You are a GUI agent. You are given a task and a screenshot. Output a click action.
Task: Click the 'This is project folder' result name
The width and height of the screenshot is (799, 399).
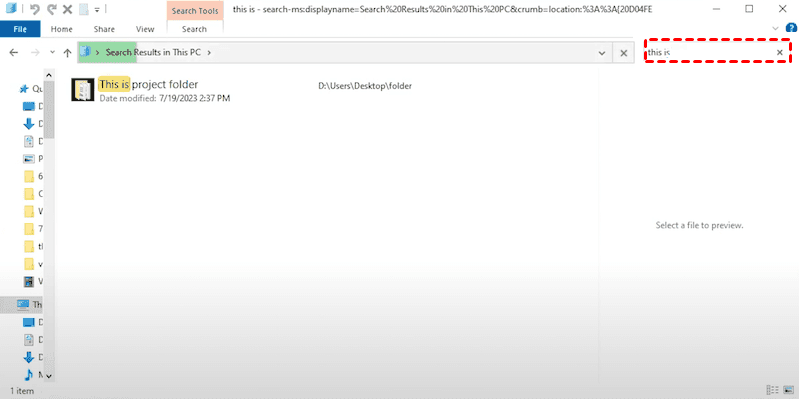tap(148, 84)
